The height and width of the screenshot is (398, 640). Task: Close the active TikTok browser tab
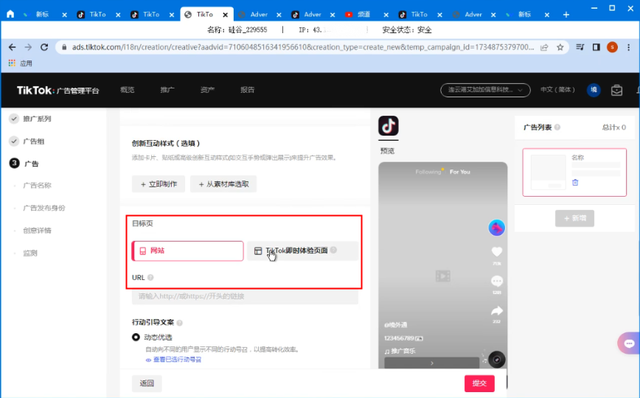coord(225,15)
